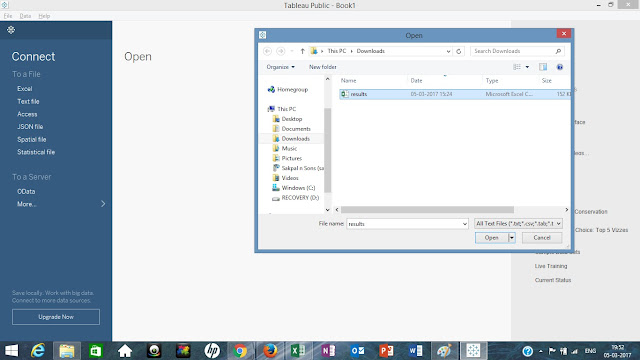Viewport: 640px width, 360px height.
Task: Expand the Open button split arrow
Action: point(511,238)
